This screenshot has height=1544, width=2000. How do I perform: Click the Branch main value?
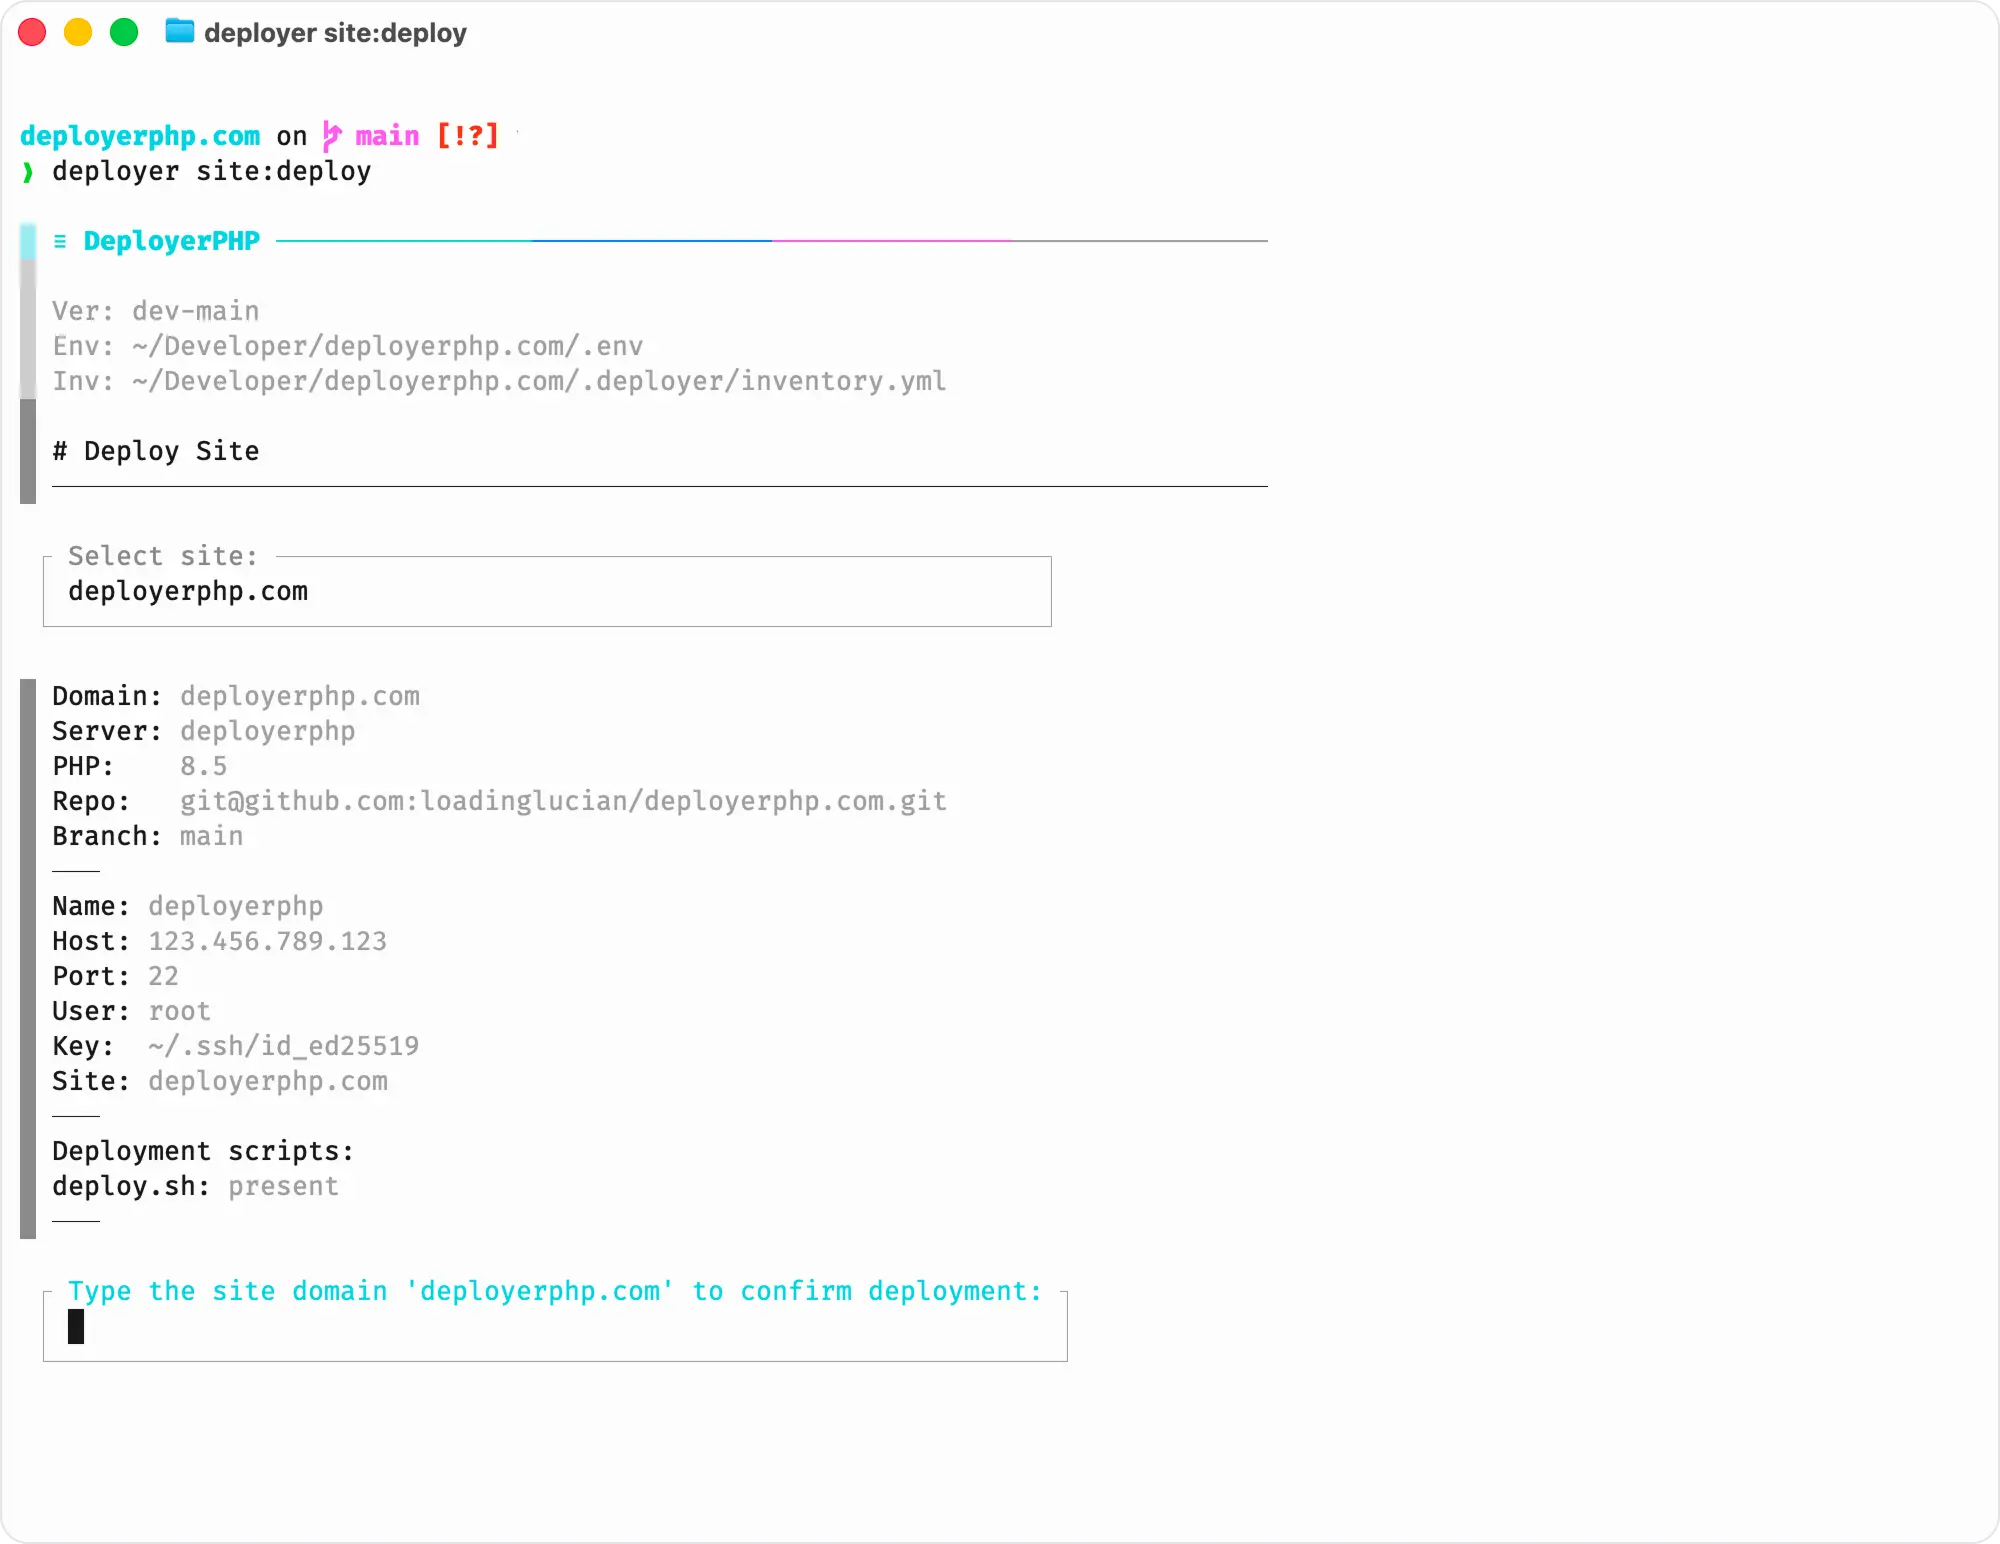click(211, 836)
